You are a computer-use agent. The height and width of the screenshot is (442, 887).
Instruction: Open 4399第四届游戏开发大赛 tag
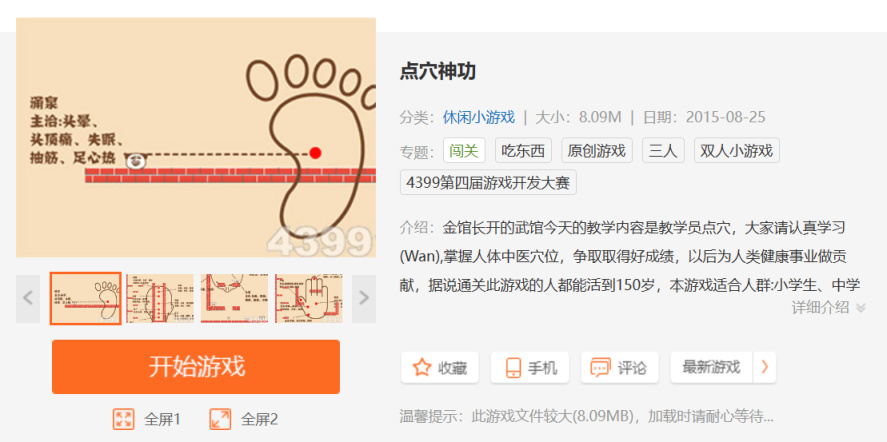click(x=488, y=182)
